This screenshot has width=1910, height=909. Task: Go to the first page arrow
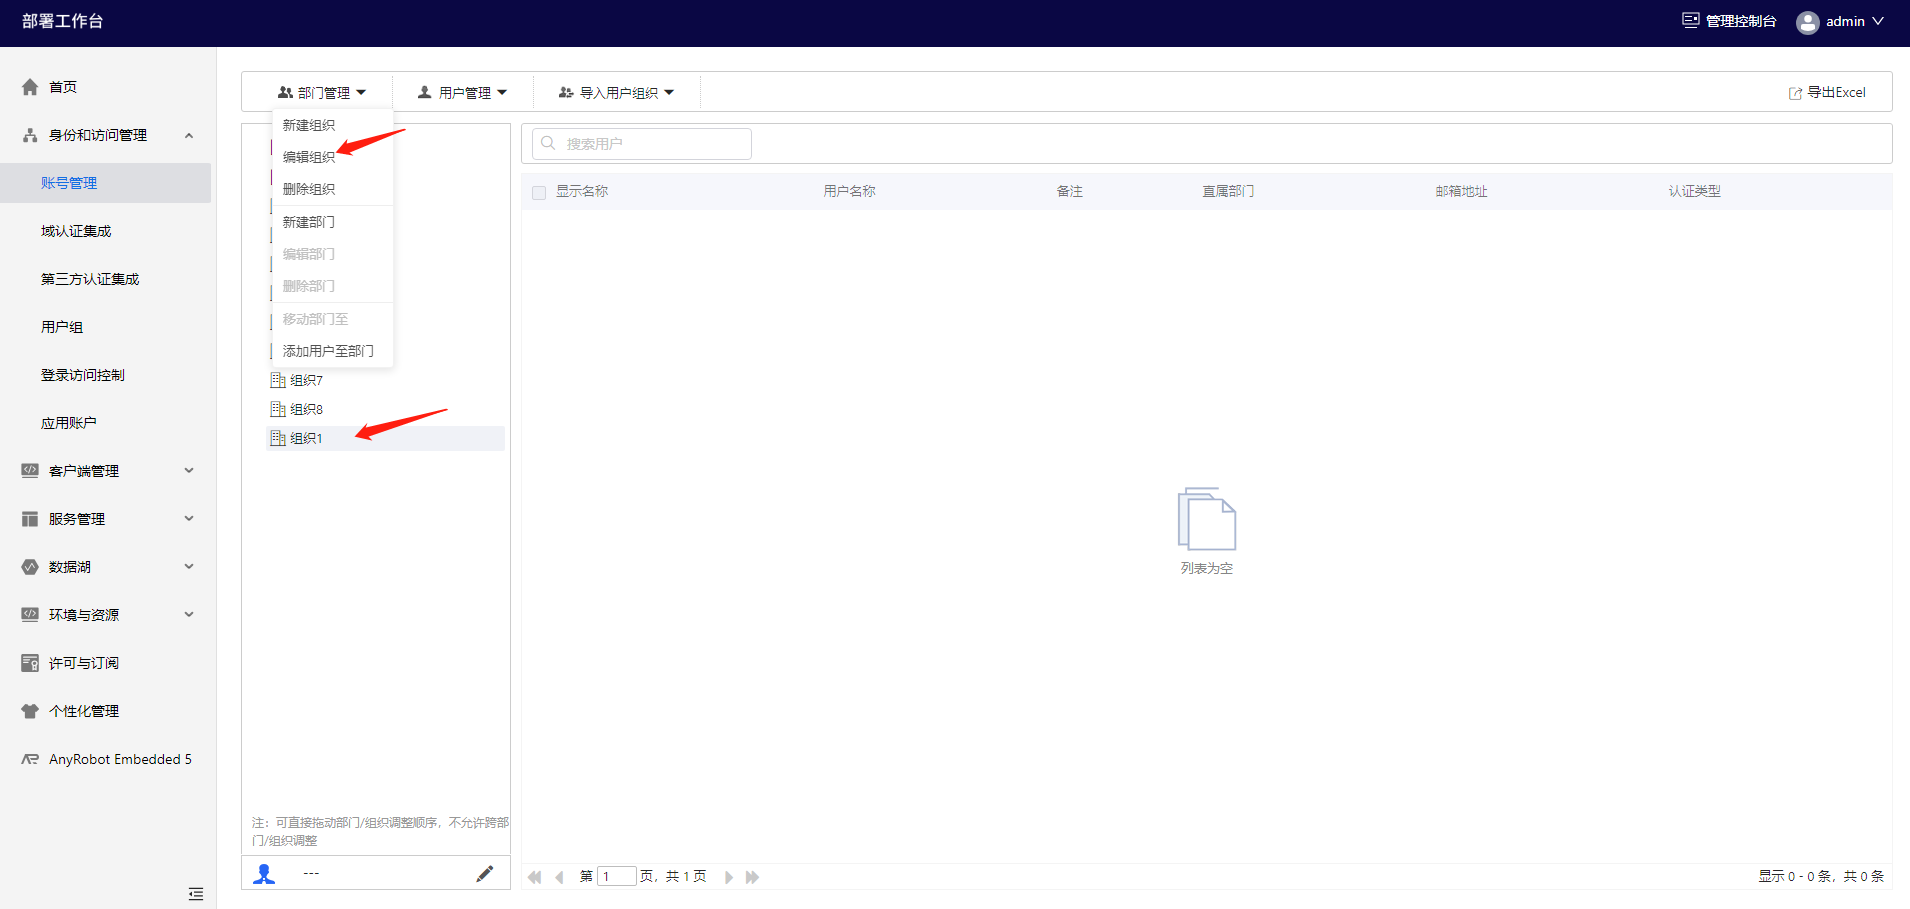click(x=535, y=877)
